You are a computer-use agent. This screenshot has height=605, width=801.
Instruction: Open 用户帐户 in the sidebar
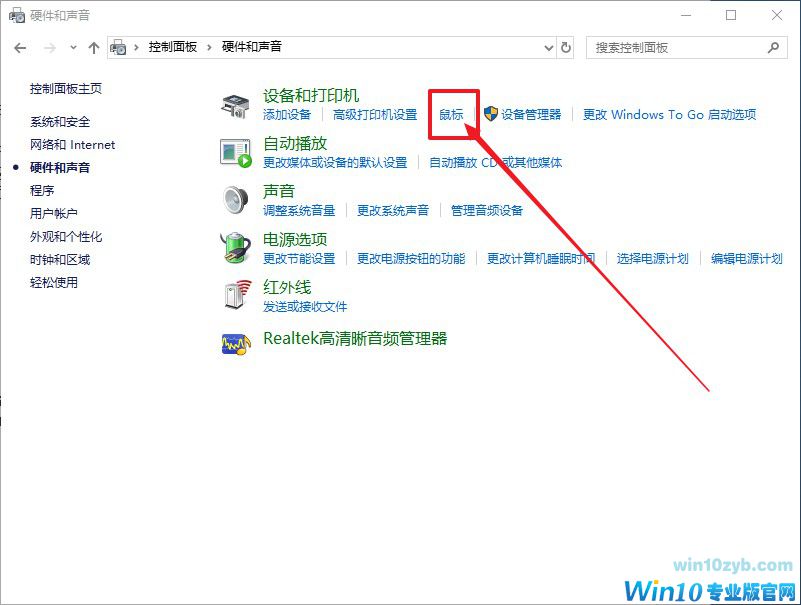(x=54, y=214)
